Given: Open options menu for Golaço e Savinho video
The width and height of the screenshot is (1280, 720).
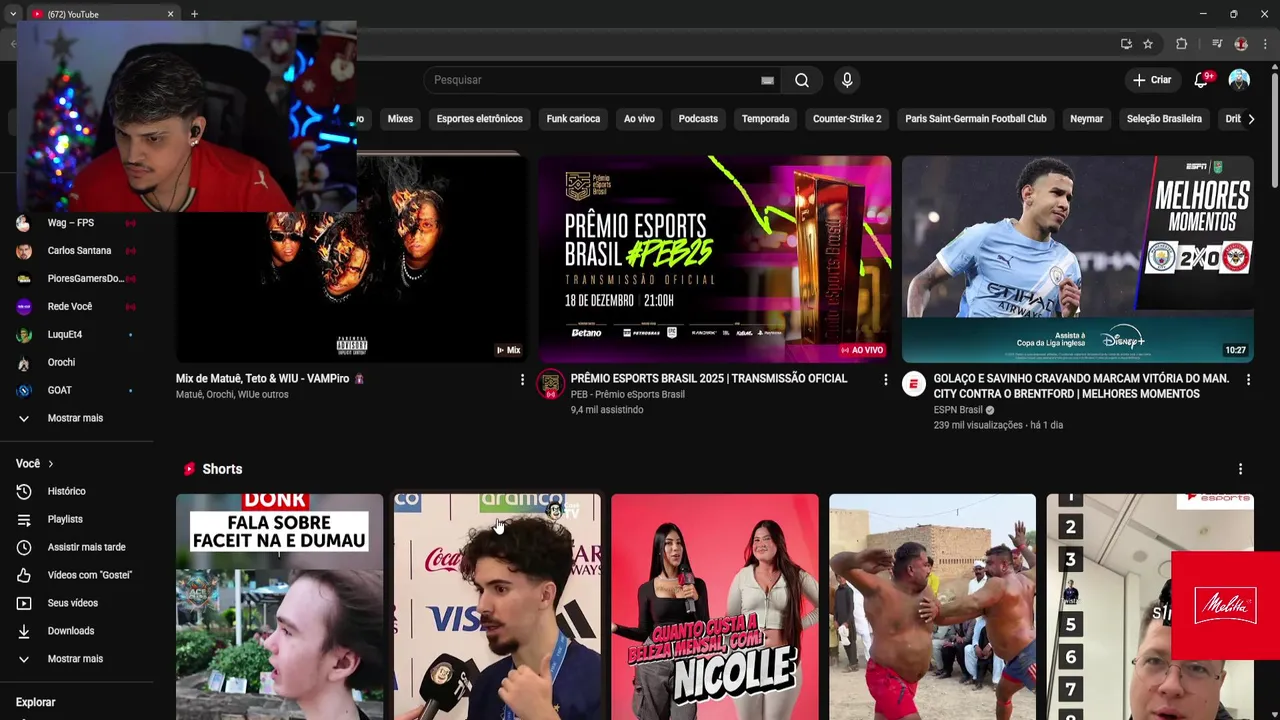Looking at the screenshot, I should 1248,380.
